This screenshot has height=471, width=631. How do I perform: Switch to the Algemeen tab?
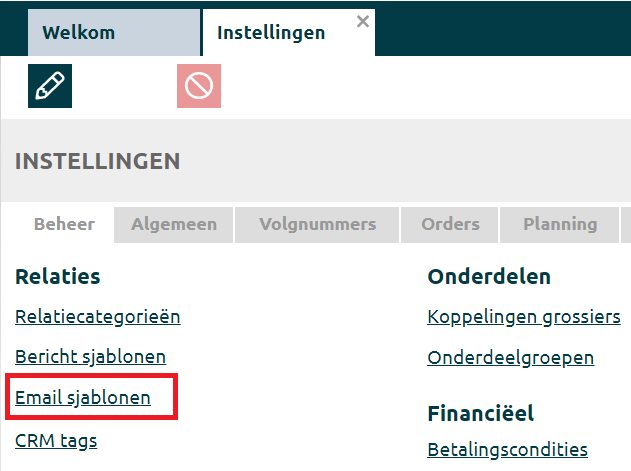click(174, 224)
